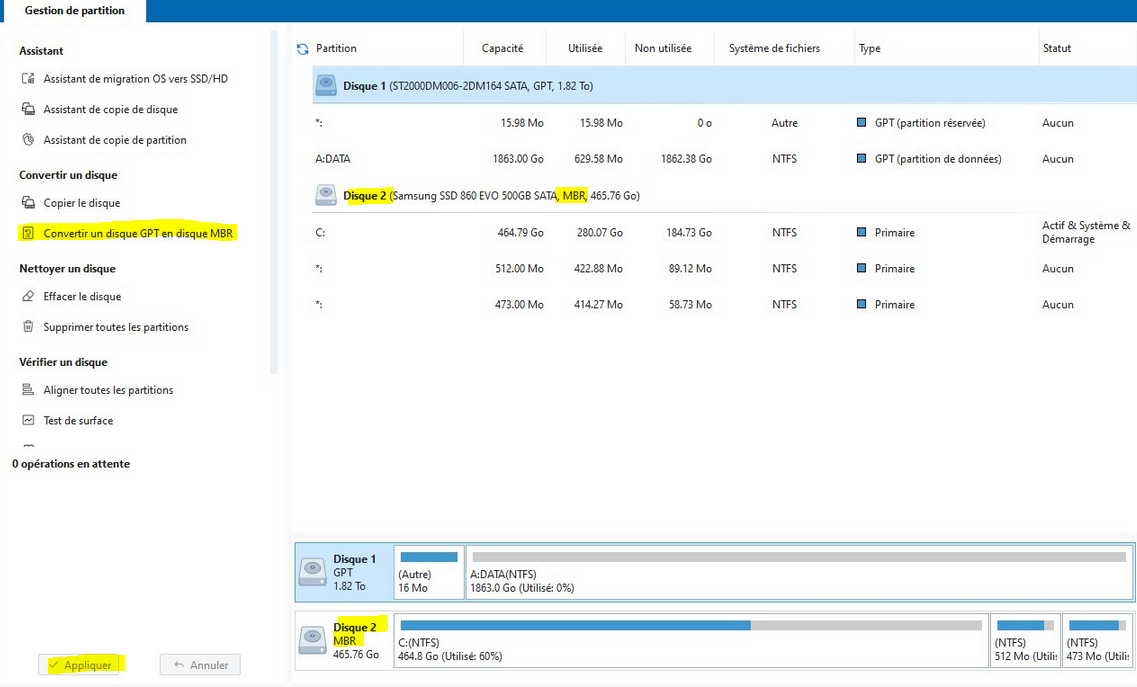Click the Disque 2 drive icon in list
Image resolution: width=1137 pixels, height=687 pixels.
(x=326, y=195)
